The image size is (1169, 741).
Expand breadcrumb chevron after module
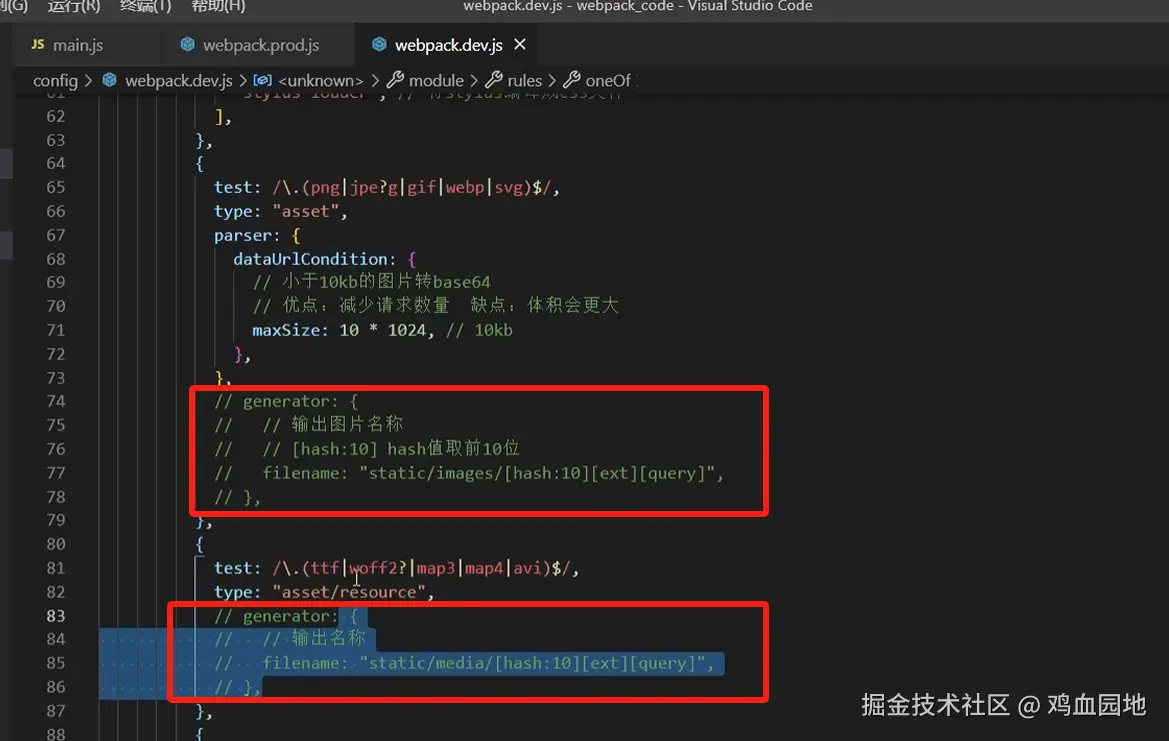tap(473, 81)
